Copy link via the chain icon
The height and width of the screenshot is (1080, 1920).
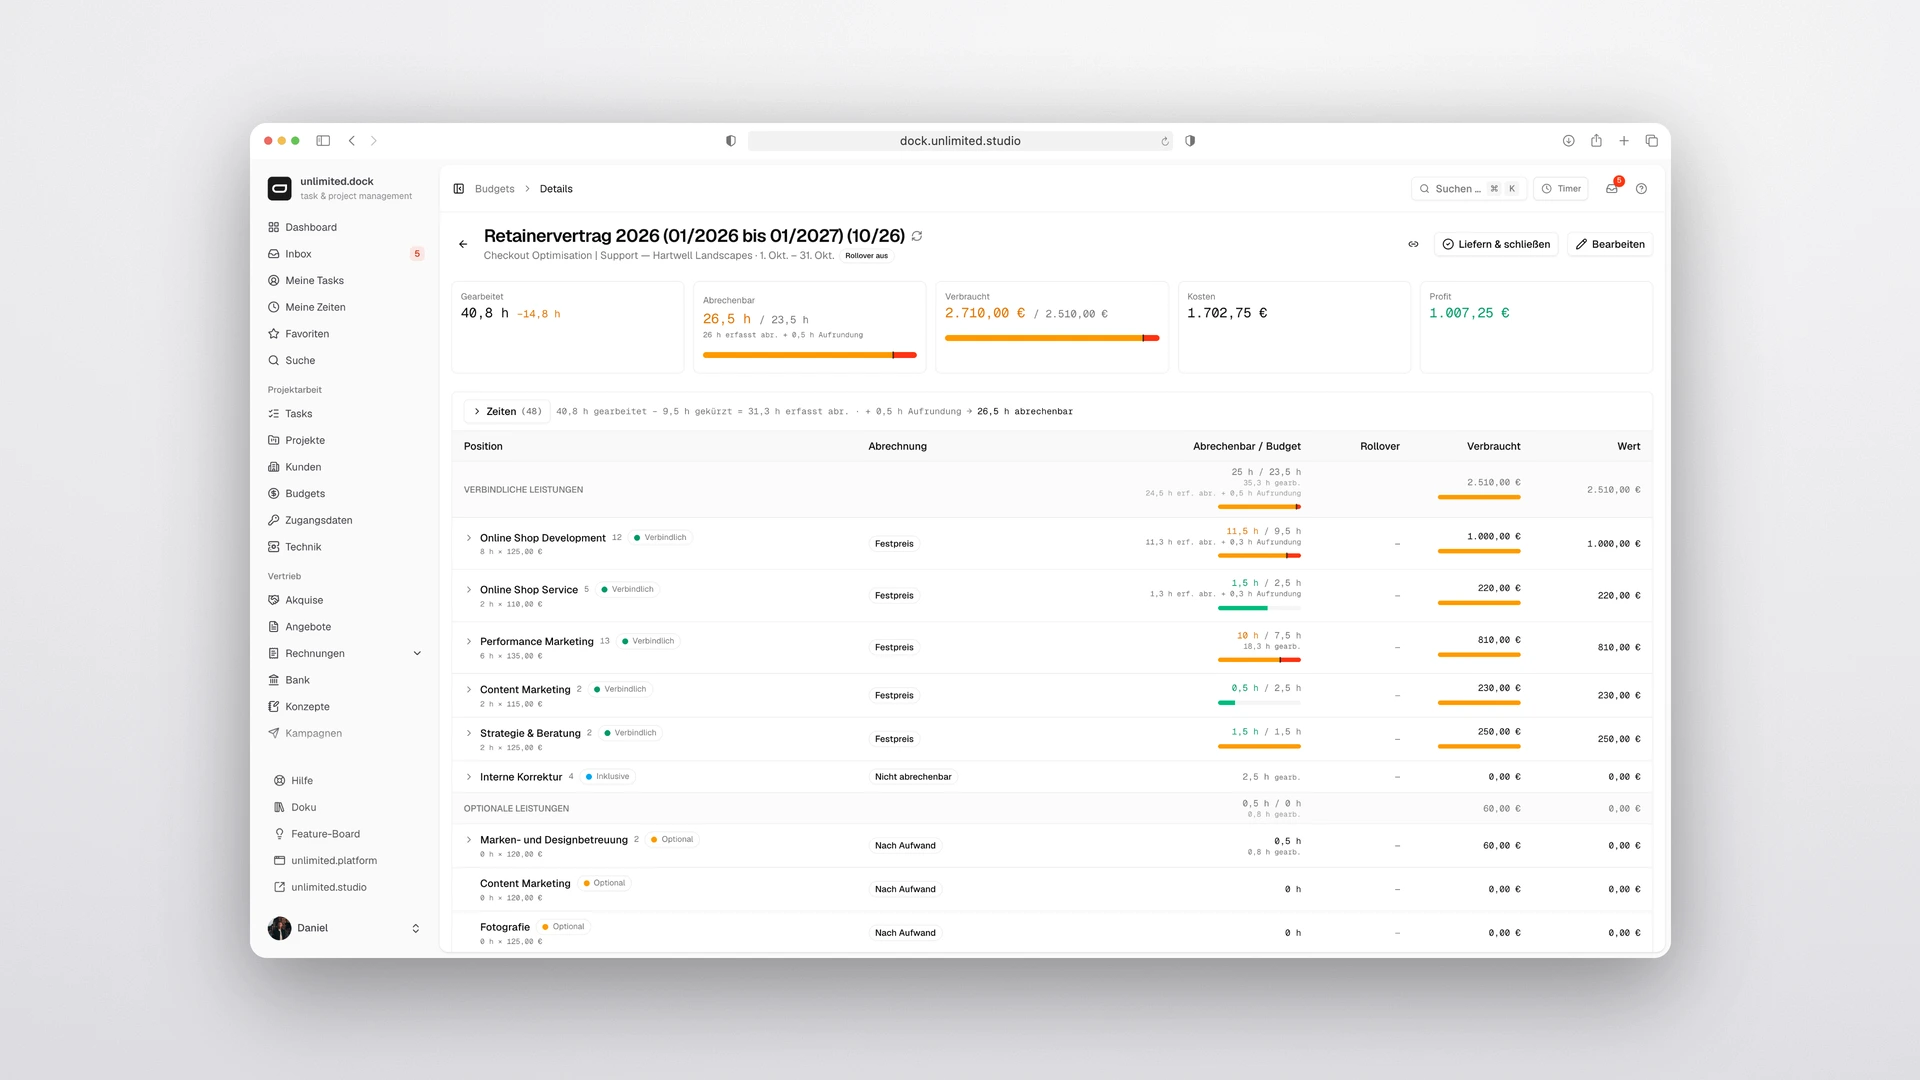click(x=1413, y=244)
